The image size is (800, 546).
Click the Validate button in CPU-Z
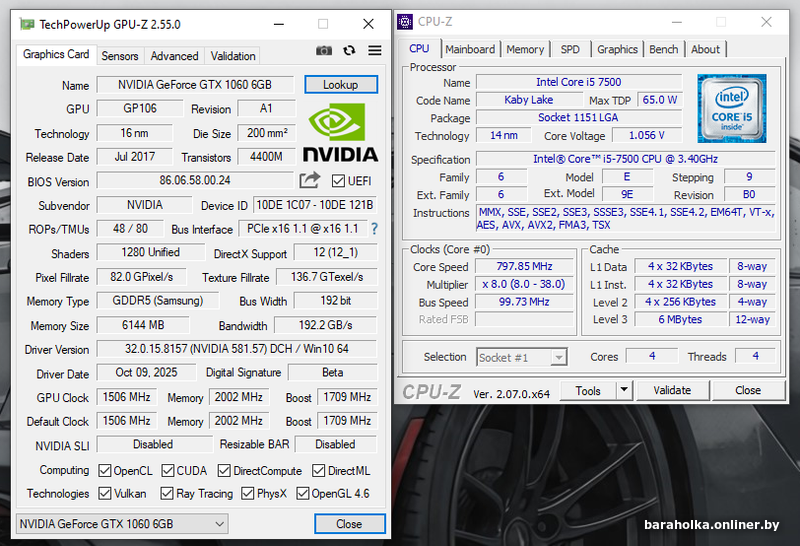tap(672, 390)
